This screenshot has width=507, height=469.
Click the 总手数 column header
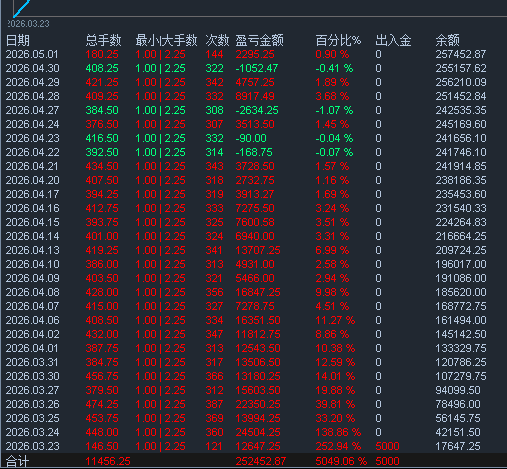[103, 41]
